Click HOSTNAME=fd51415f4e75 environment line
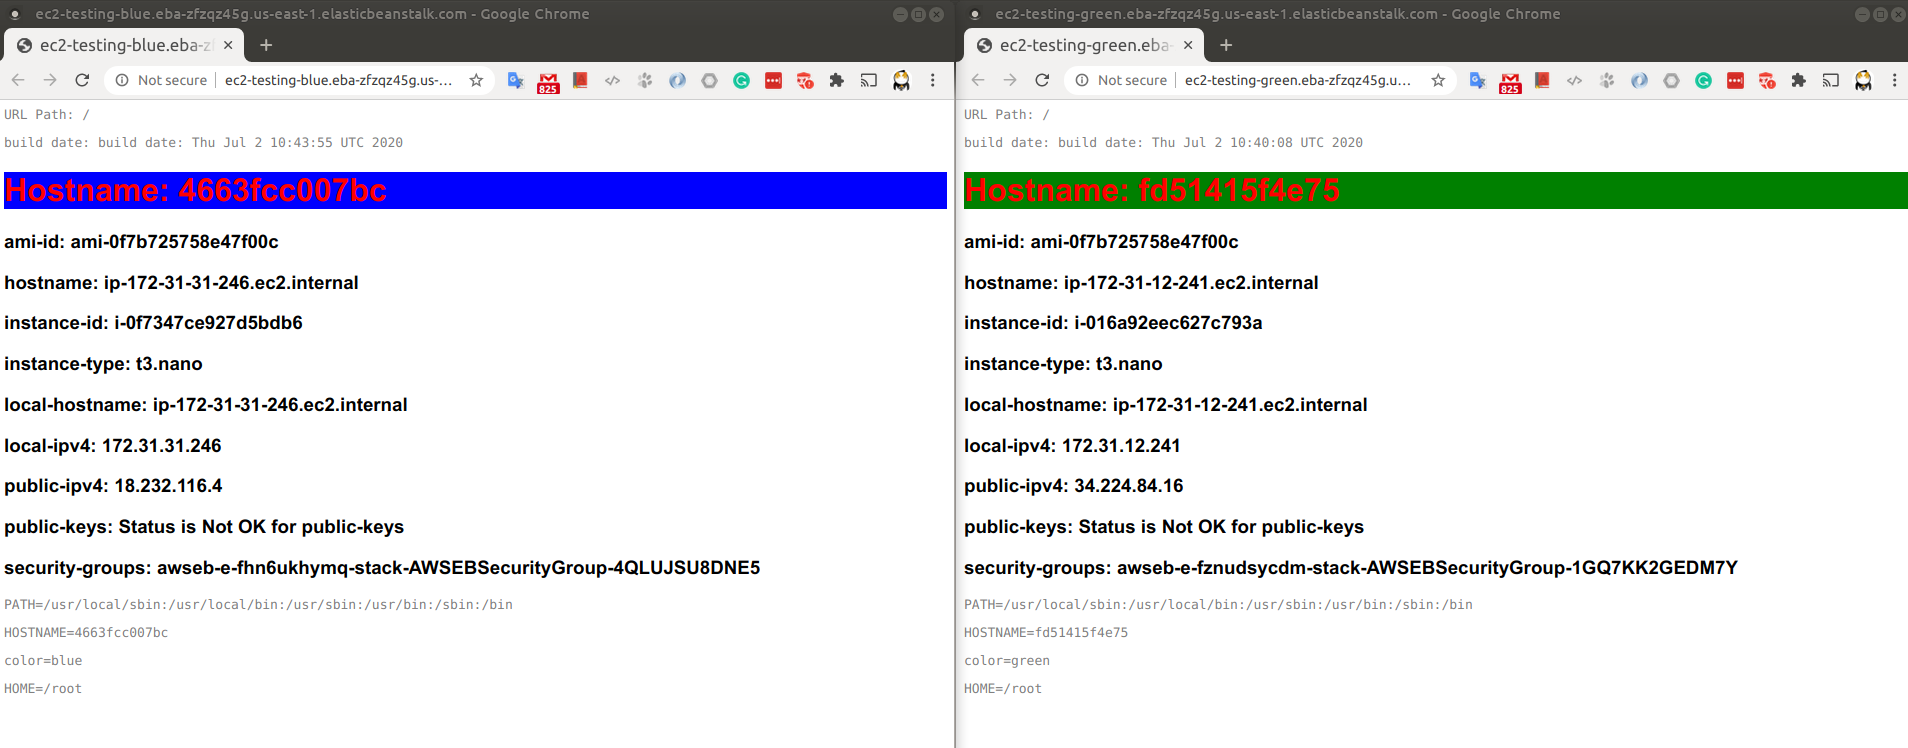Screen dimensions: 1908x748 coord(1046,633)
